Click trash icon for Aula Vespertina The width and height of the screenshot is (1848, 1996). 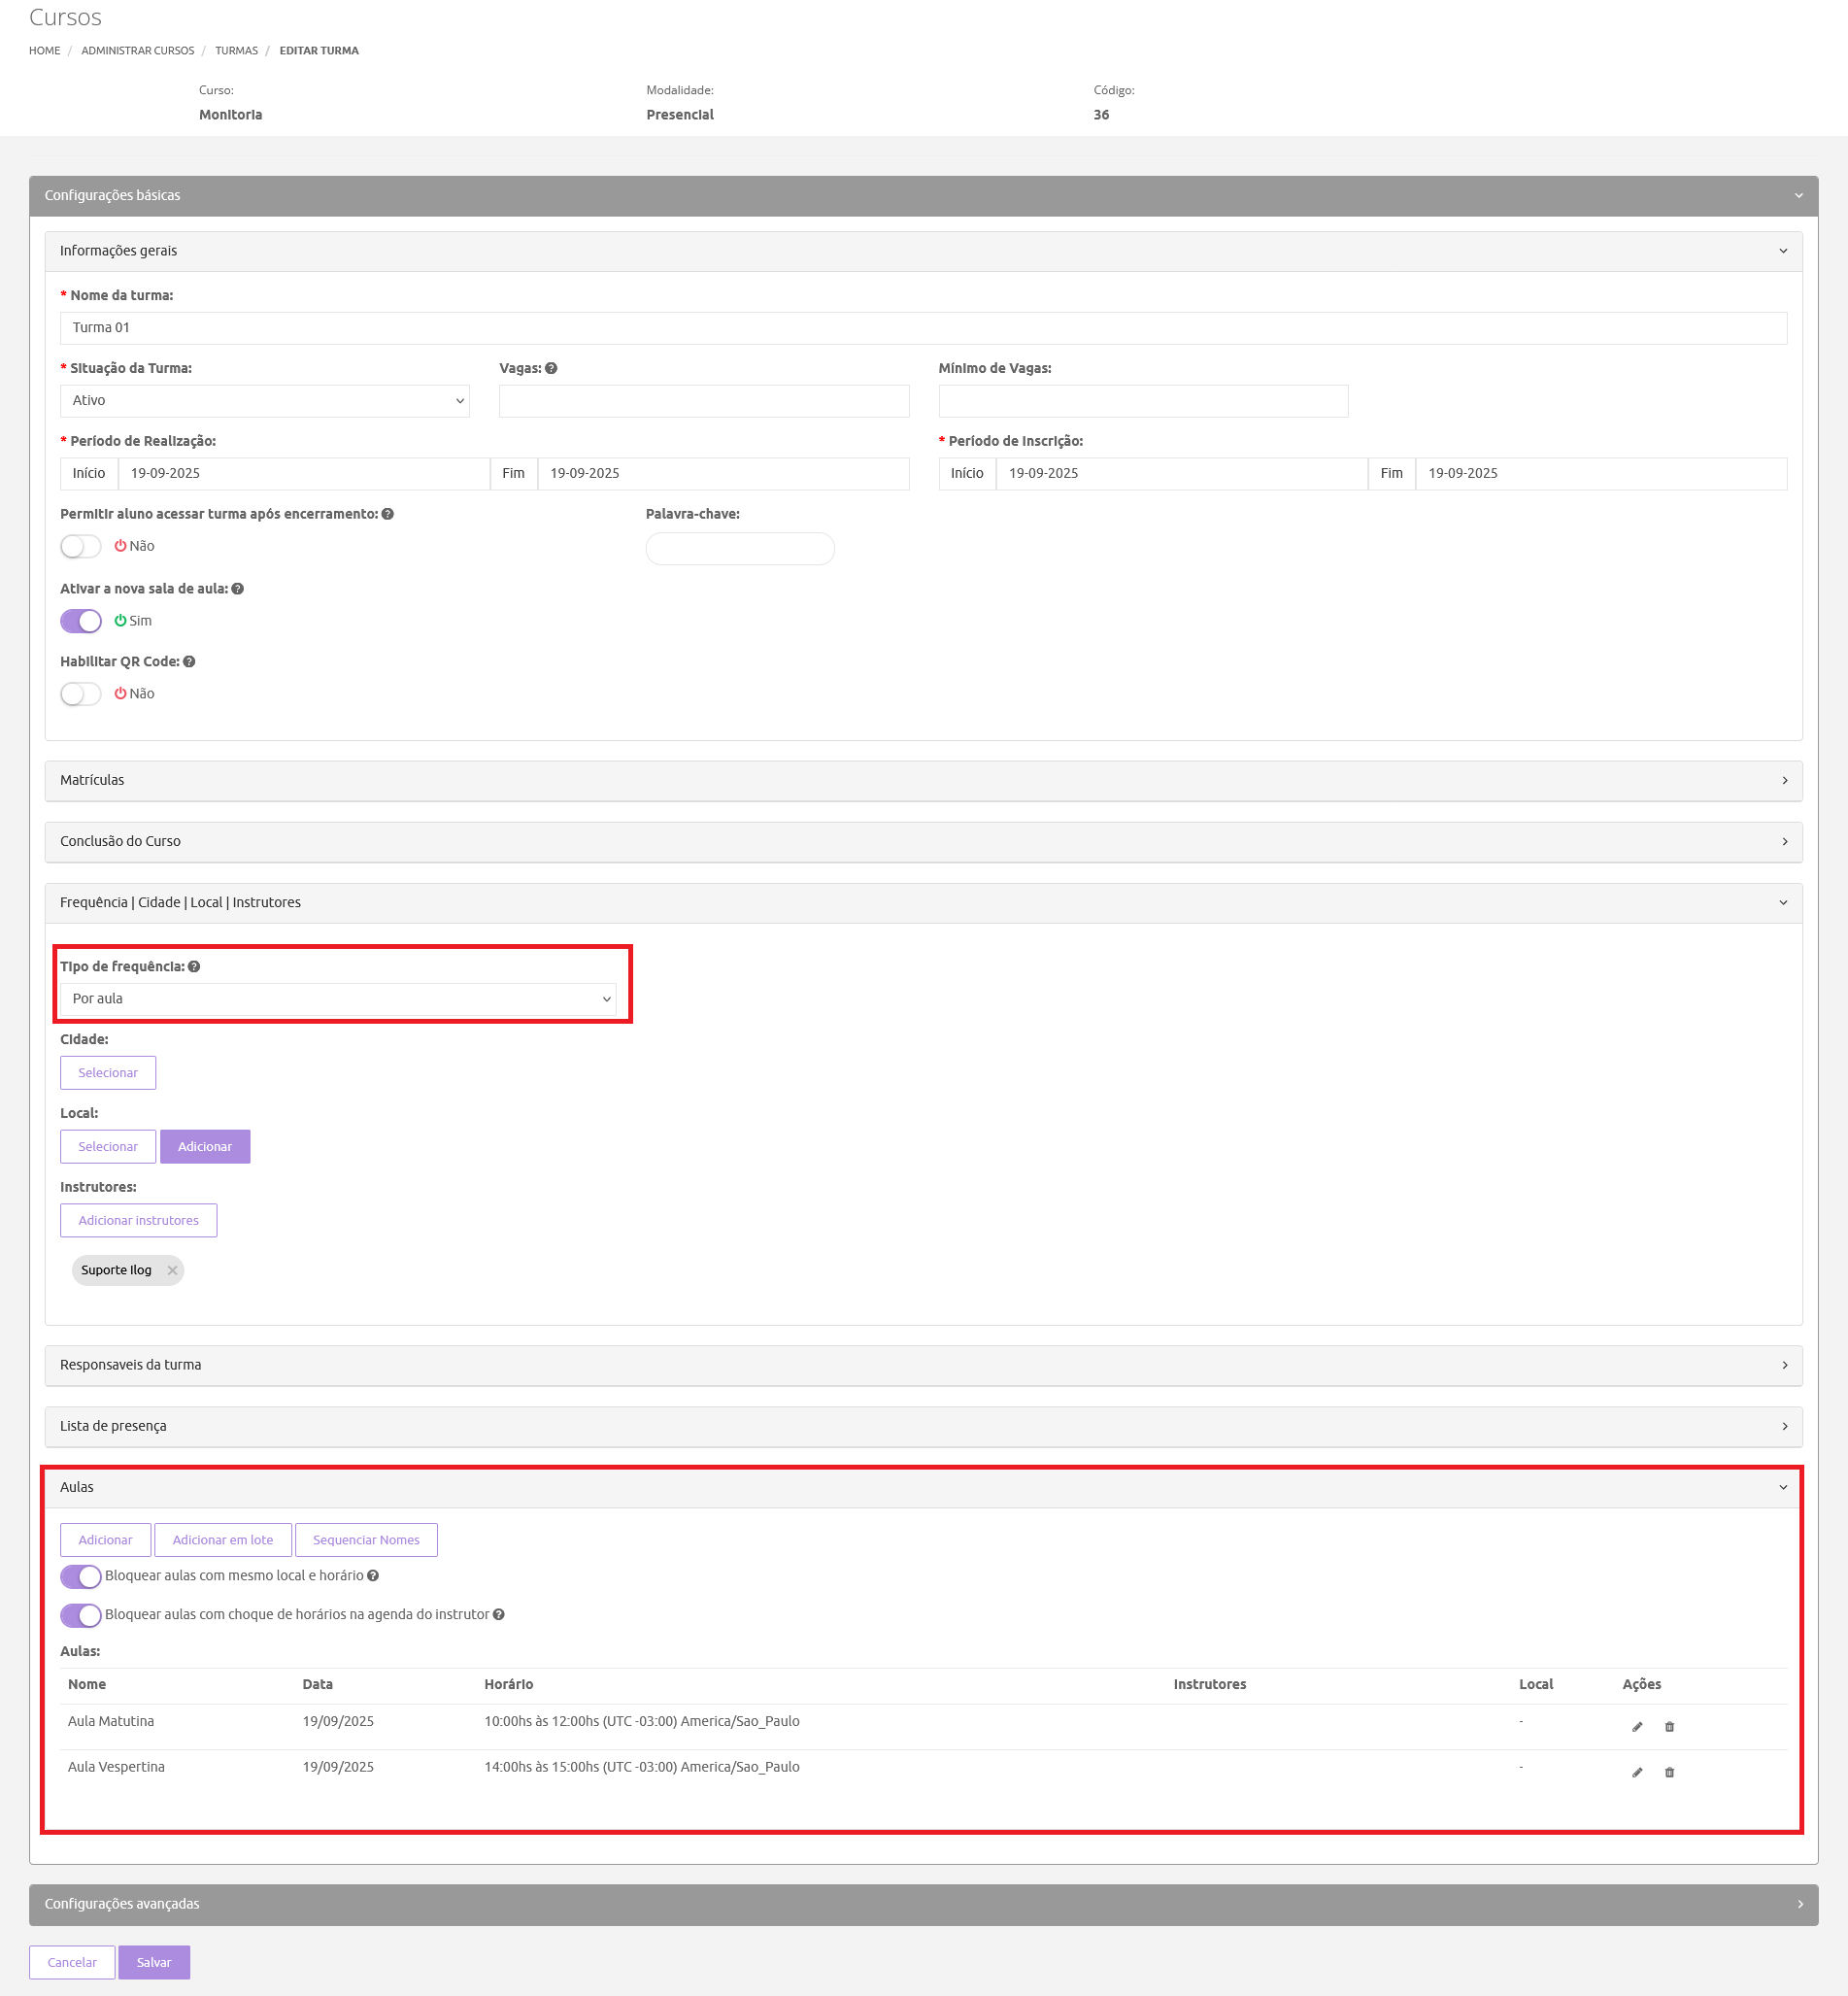(1669, 1773)
